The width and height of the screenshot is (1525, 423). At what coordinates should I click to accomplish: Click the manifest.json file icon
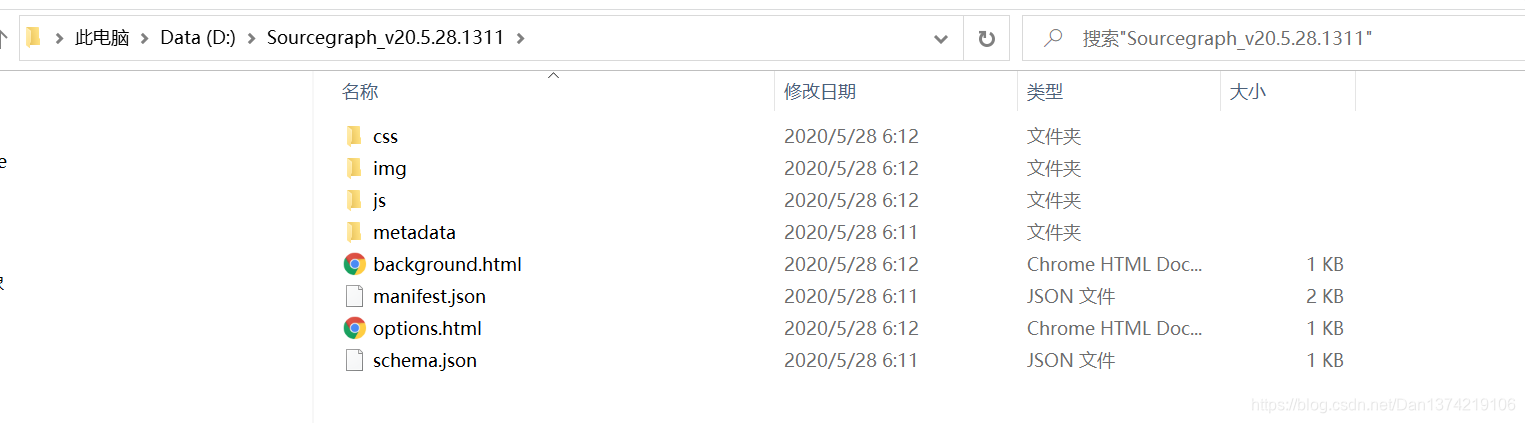pos(354,296)
